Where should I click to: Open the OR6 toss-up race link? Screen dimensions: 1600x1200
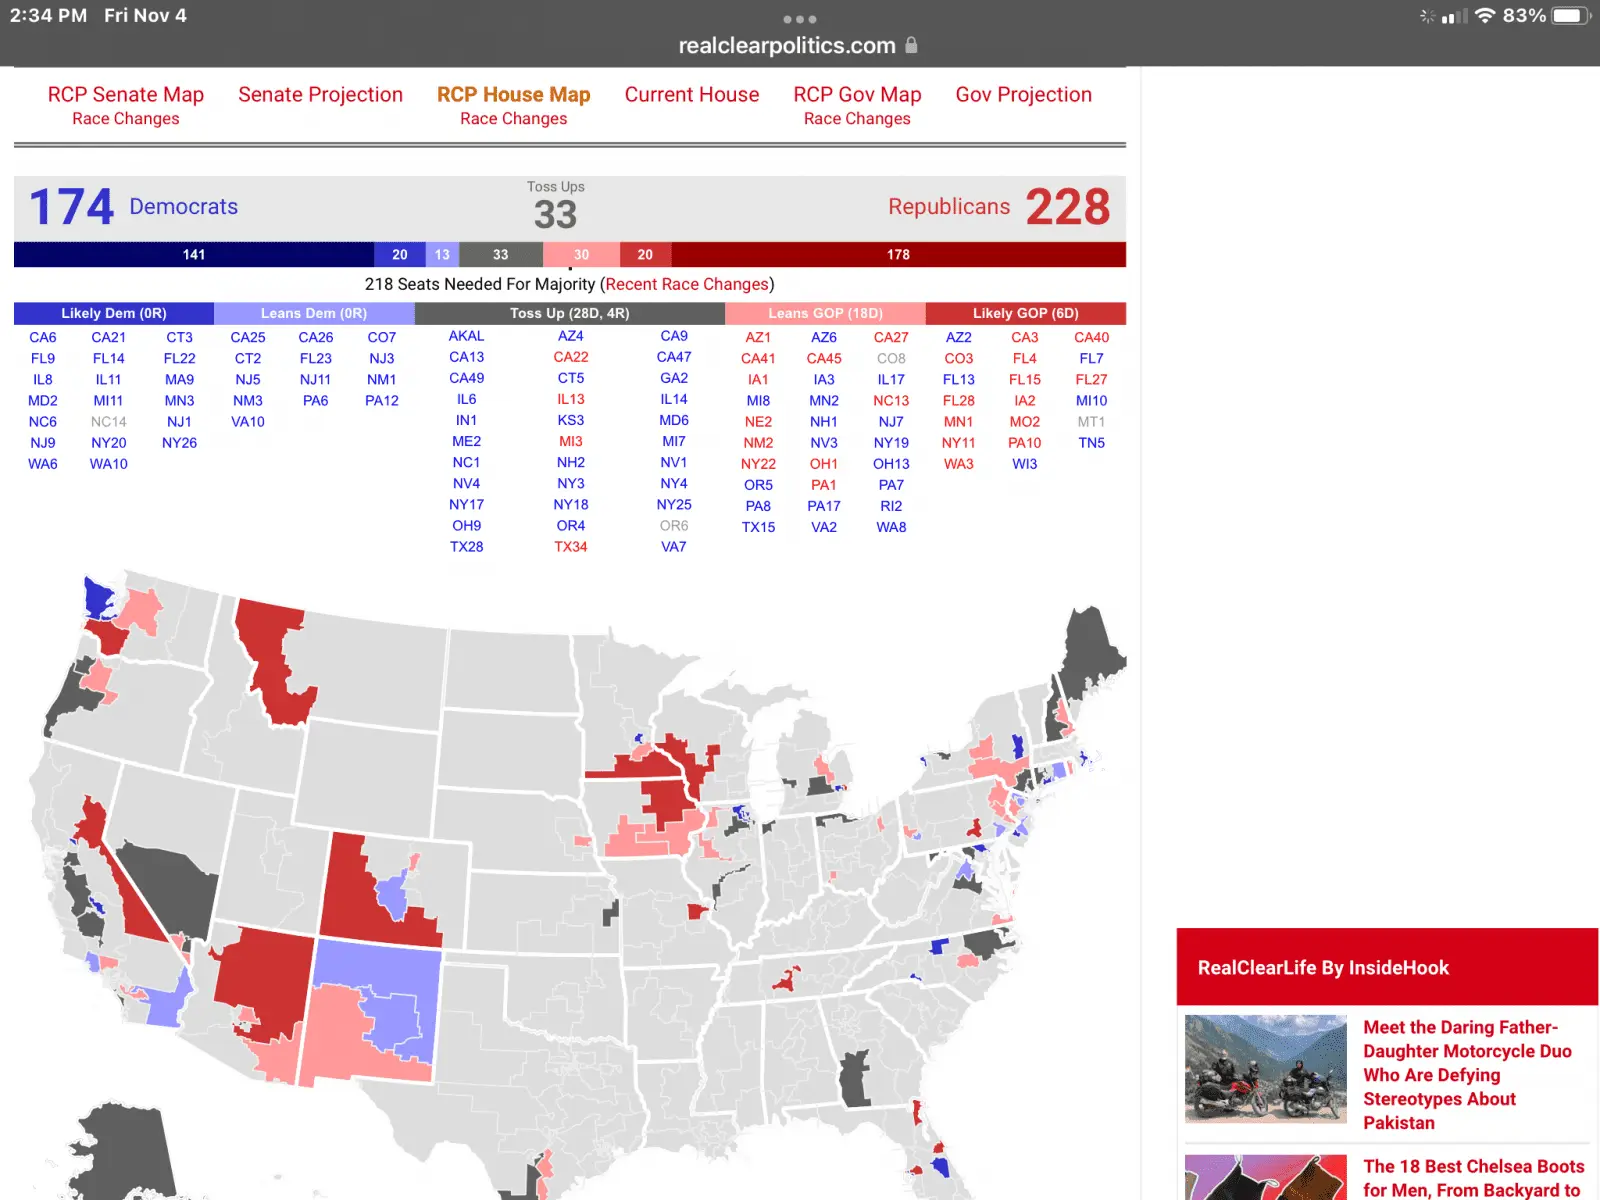click(674, 526)
